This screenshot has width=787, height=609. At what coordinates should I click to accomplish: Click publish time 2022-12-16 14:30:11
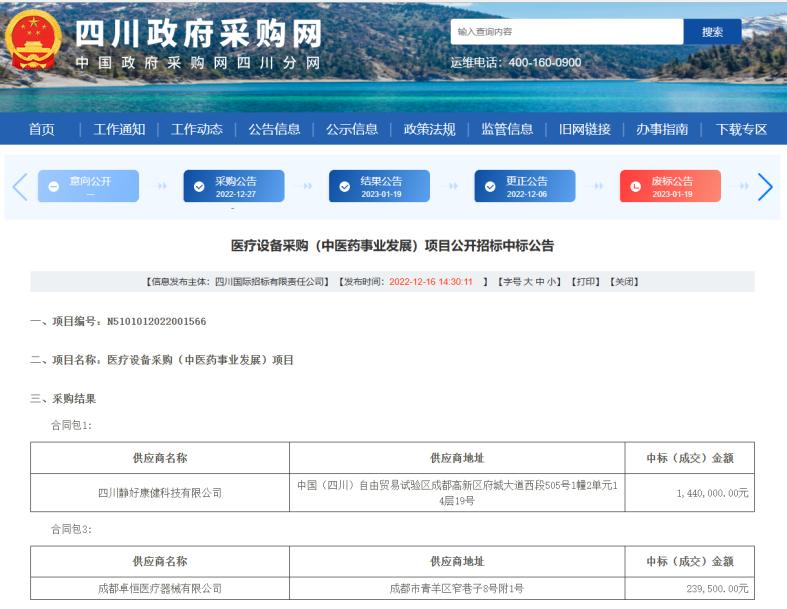pos(431,282)
